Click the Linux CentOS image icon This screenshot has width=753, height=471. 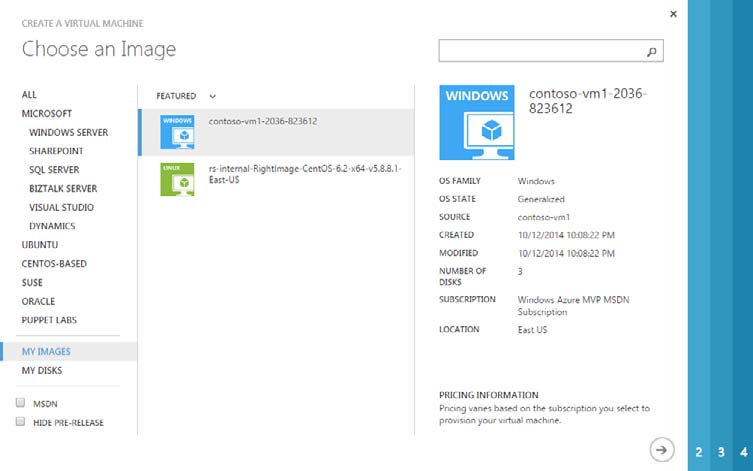pyautogui.click(x=177, y=179)
